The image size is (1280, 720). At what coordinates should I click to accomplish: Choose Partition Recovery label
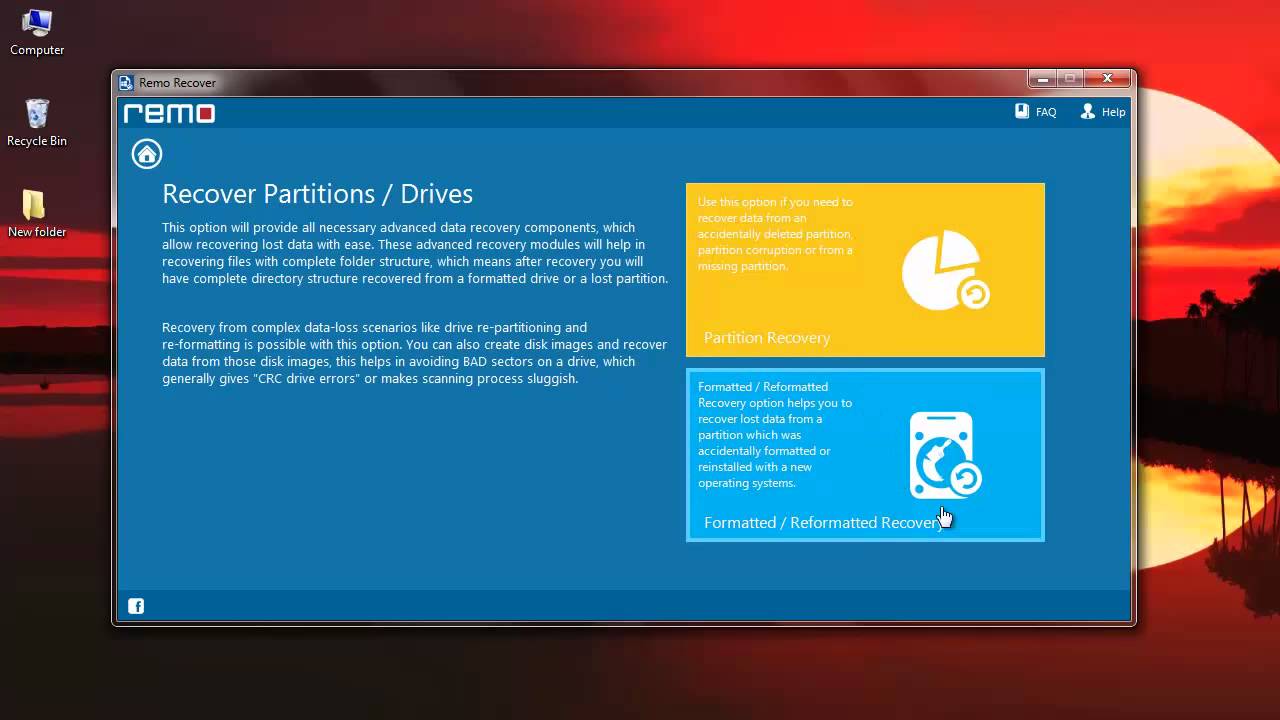point(767,338)
